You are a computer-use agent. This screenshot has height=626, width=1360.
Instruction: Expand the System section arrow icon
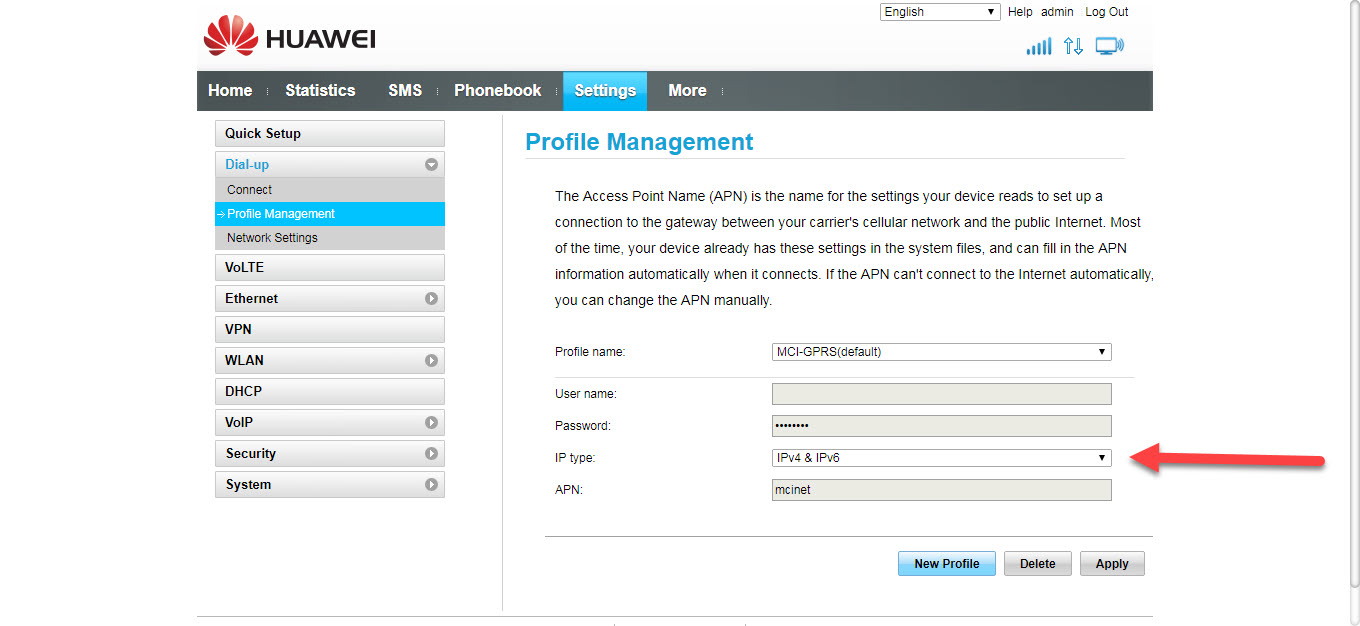click(431, 484)
